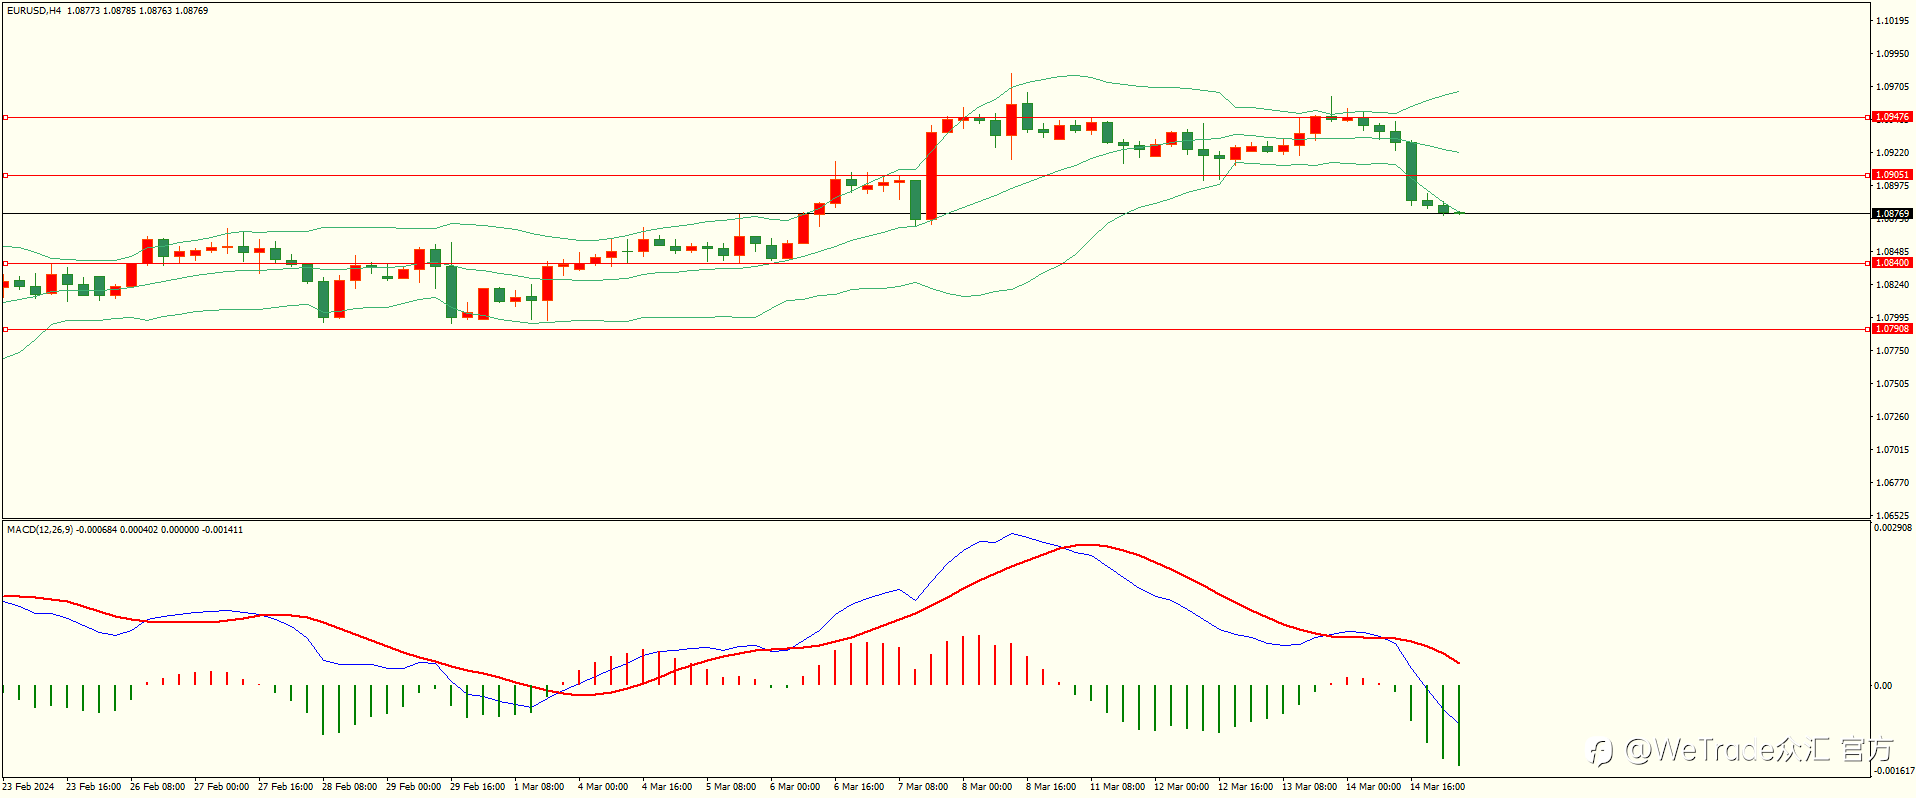Click the 29 Feb 16:00 time label
1916x798 pixels.
click(477, 787)
